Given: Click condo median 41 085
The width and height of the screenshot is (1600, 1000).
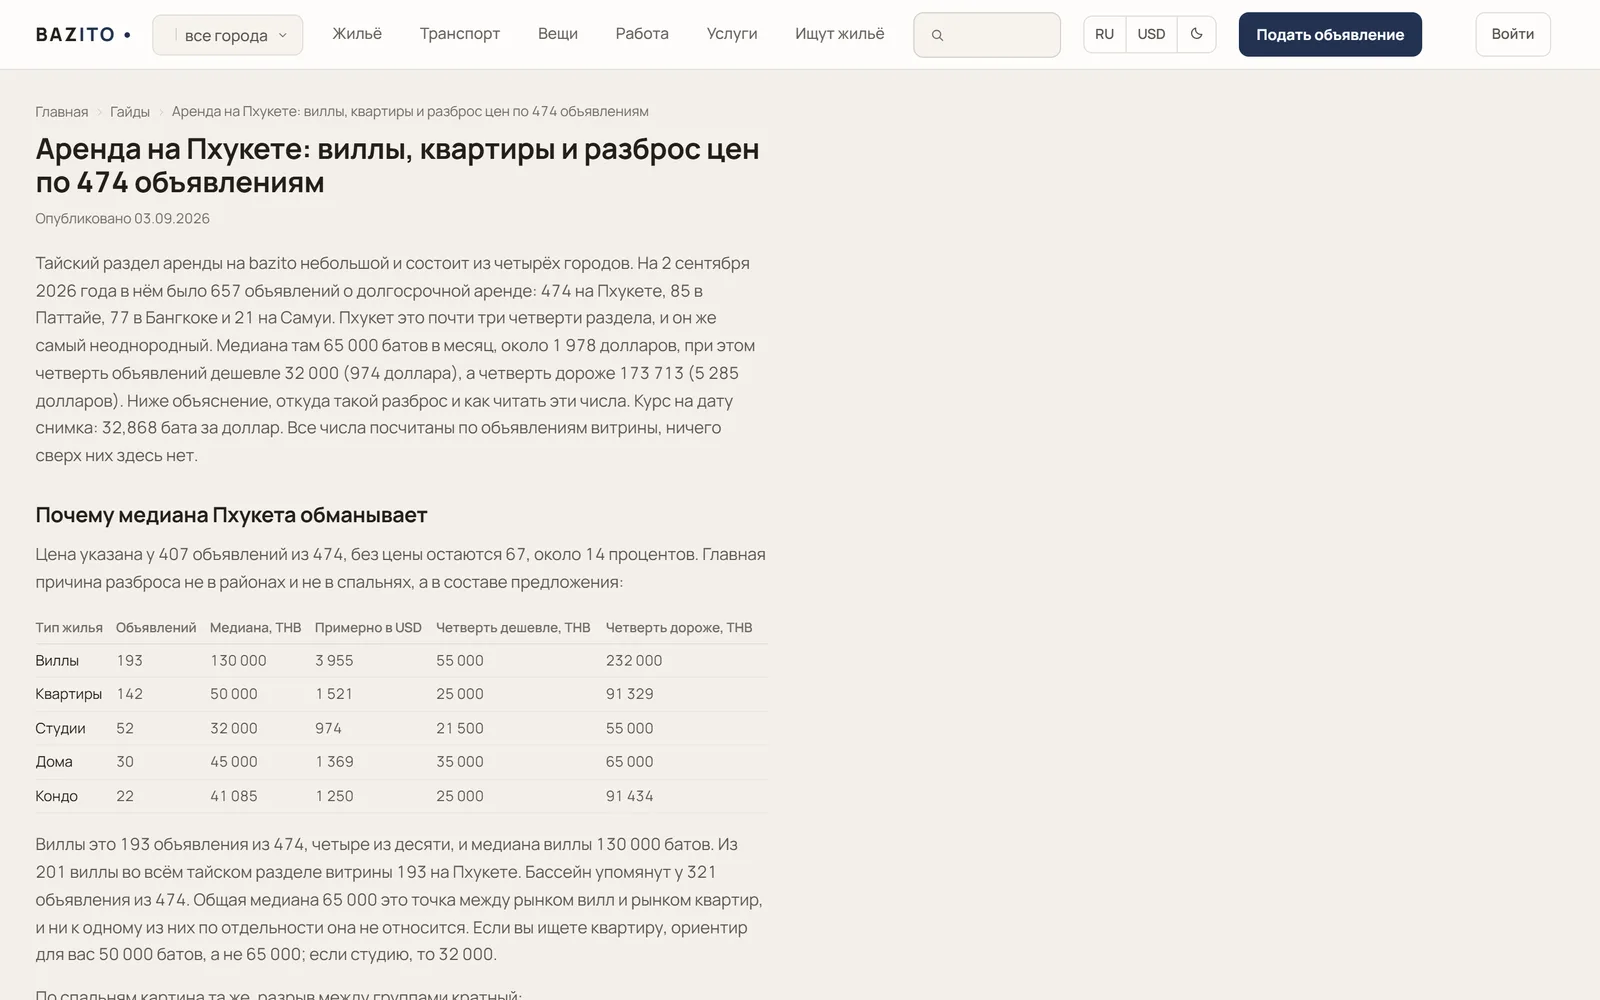Looking at the screenshot, I should tap(234, 796).
